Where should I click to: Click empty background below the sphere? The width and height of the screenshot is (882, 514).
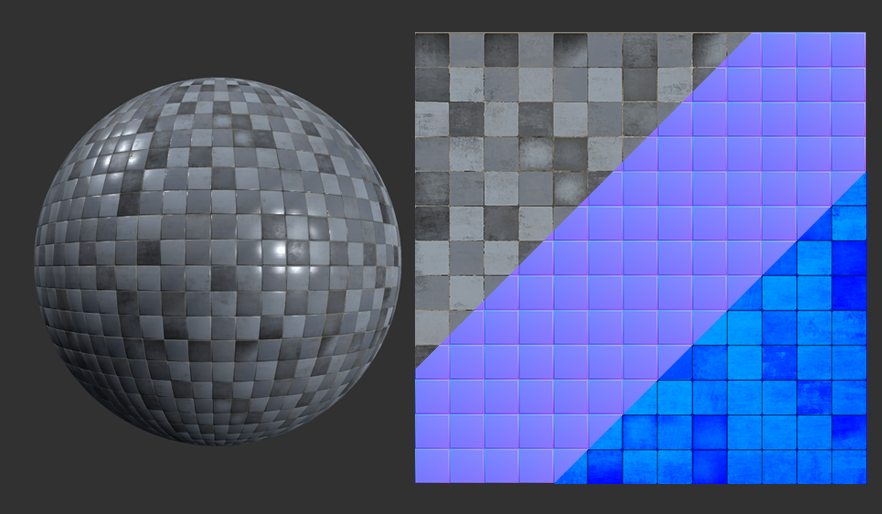click(x=217, y=485)
